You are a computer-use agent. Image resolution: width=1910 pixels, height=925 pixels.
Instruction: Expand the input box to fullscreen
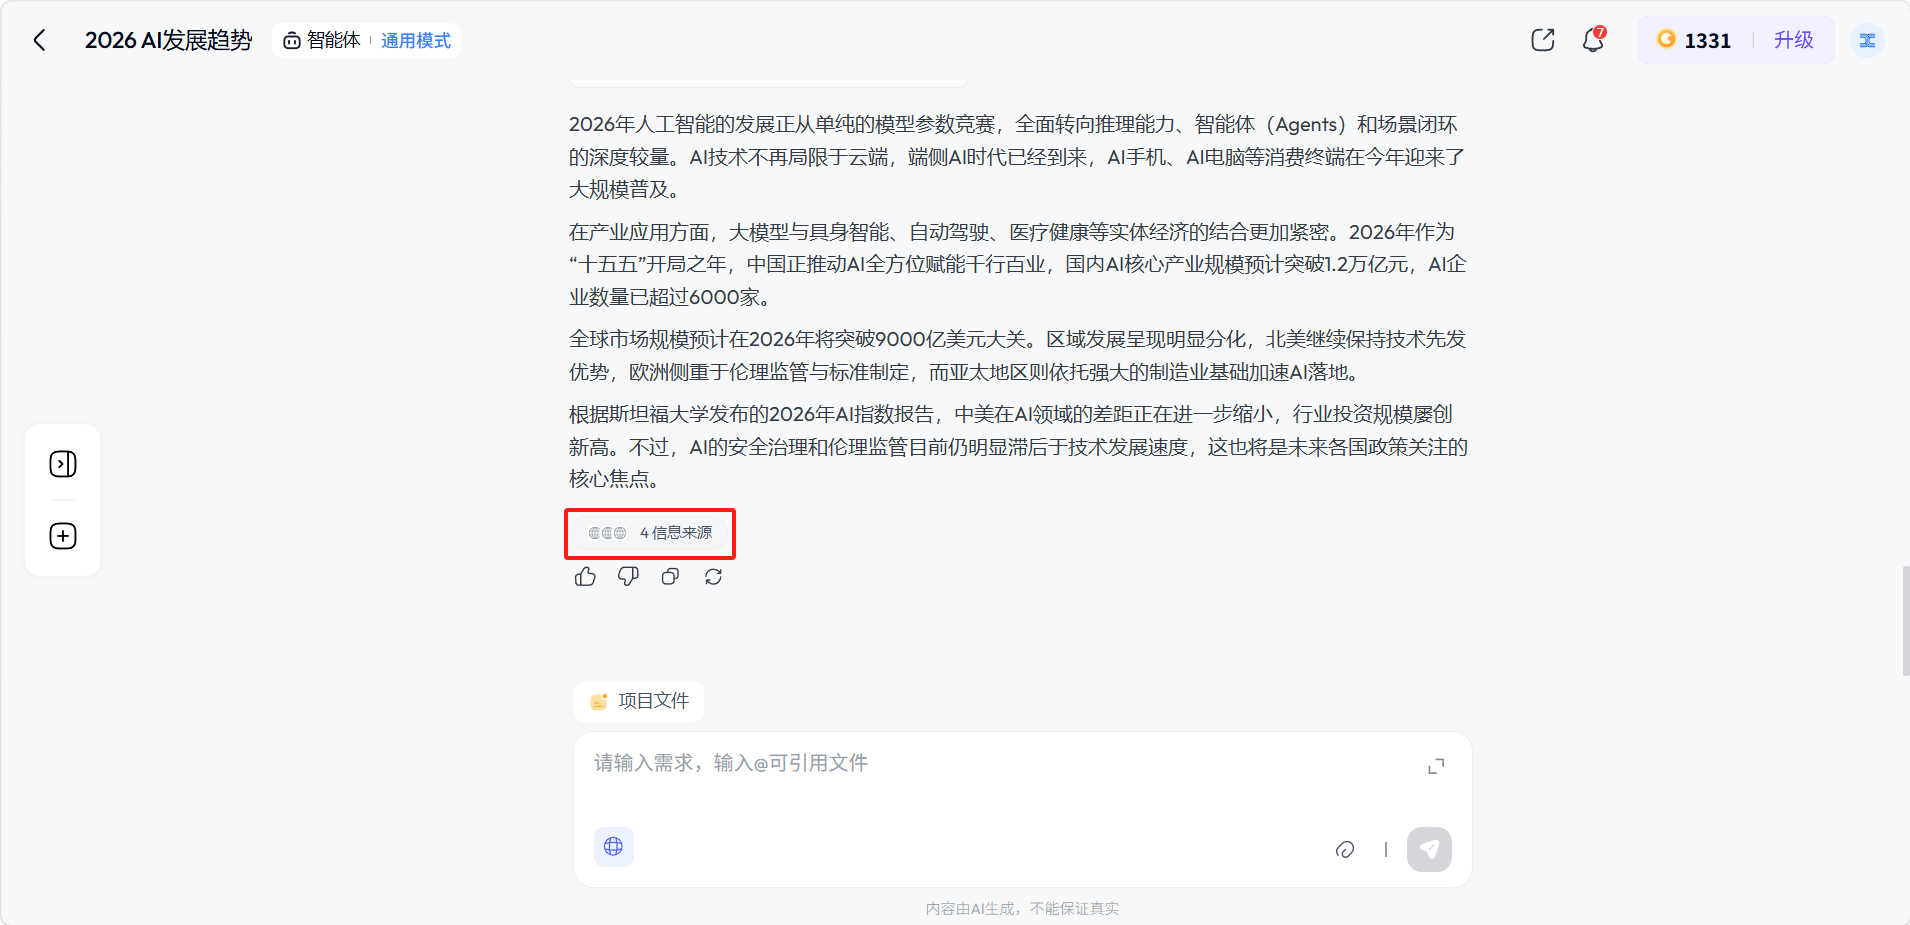click(x=1436, y=766)
